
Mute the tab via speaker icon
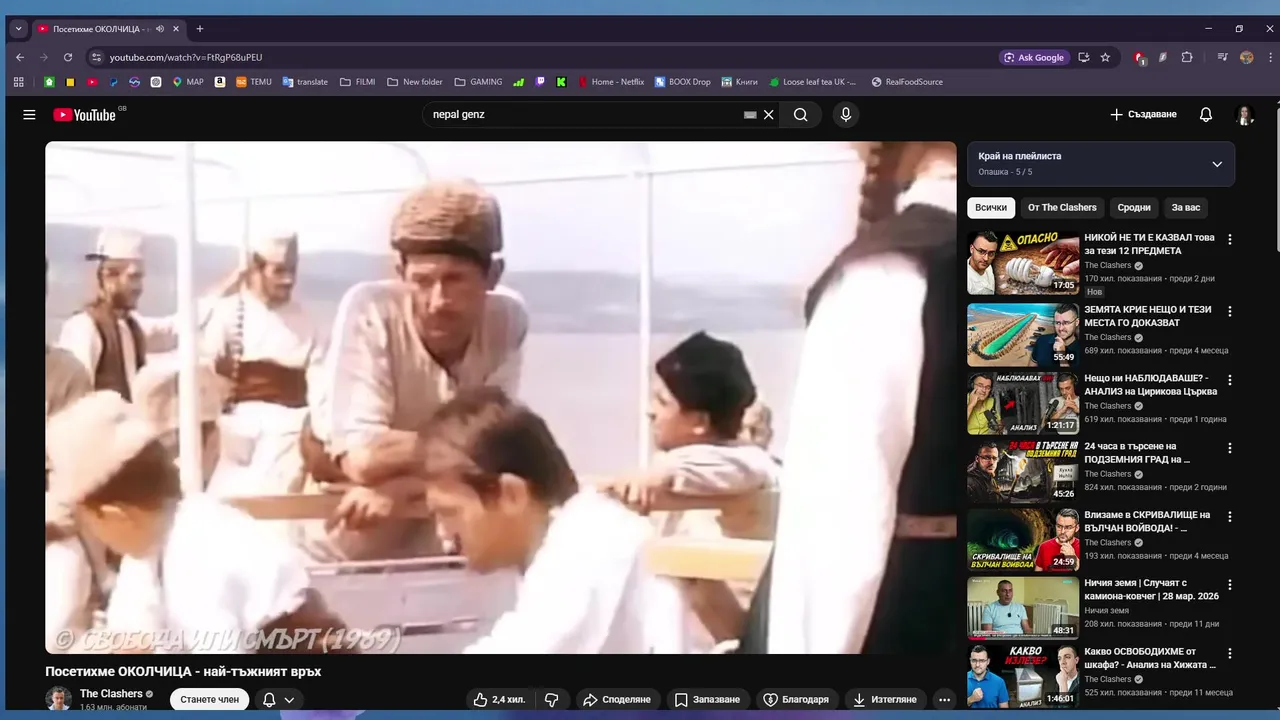pos(160,29)
